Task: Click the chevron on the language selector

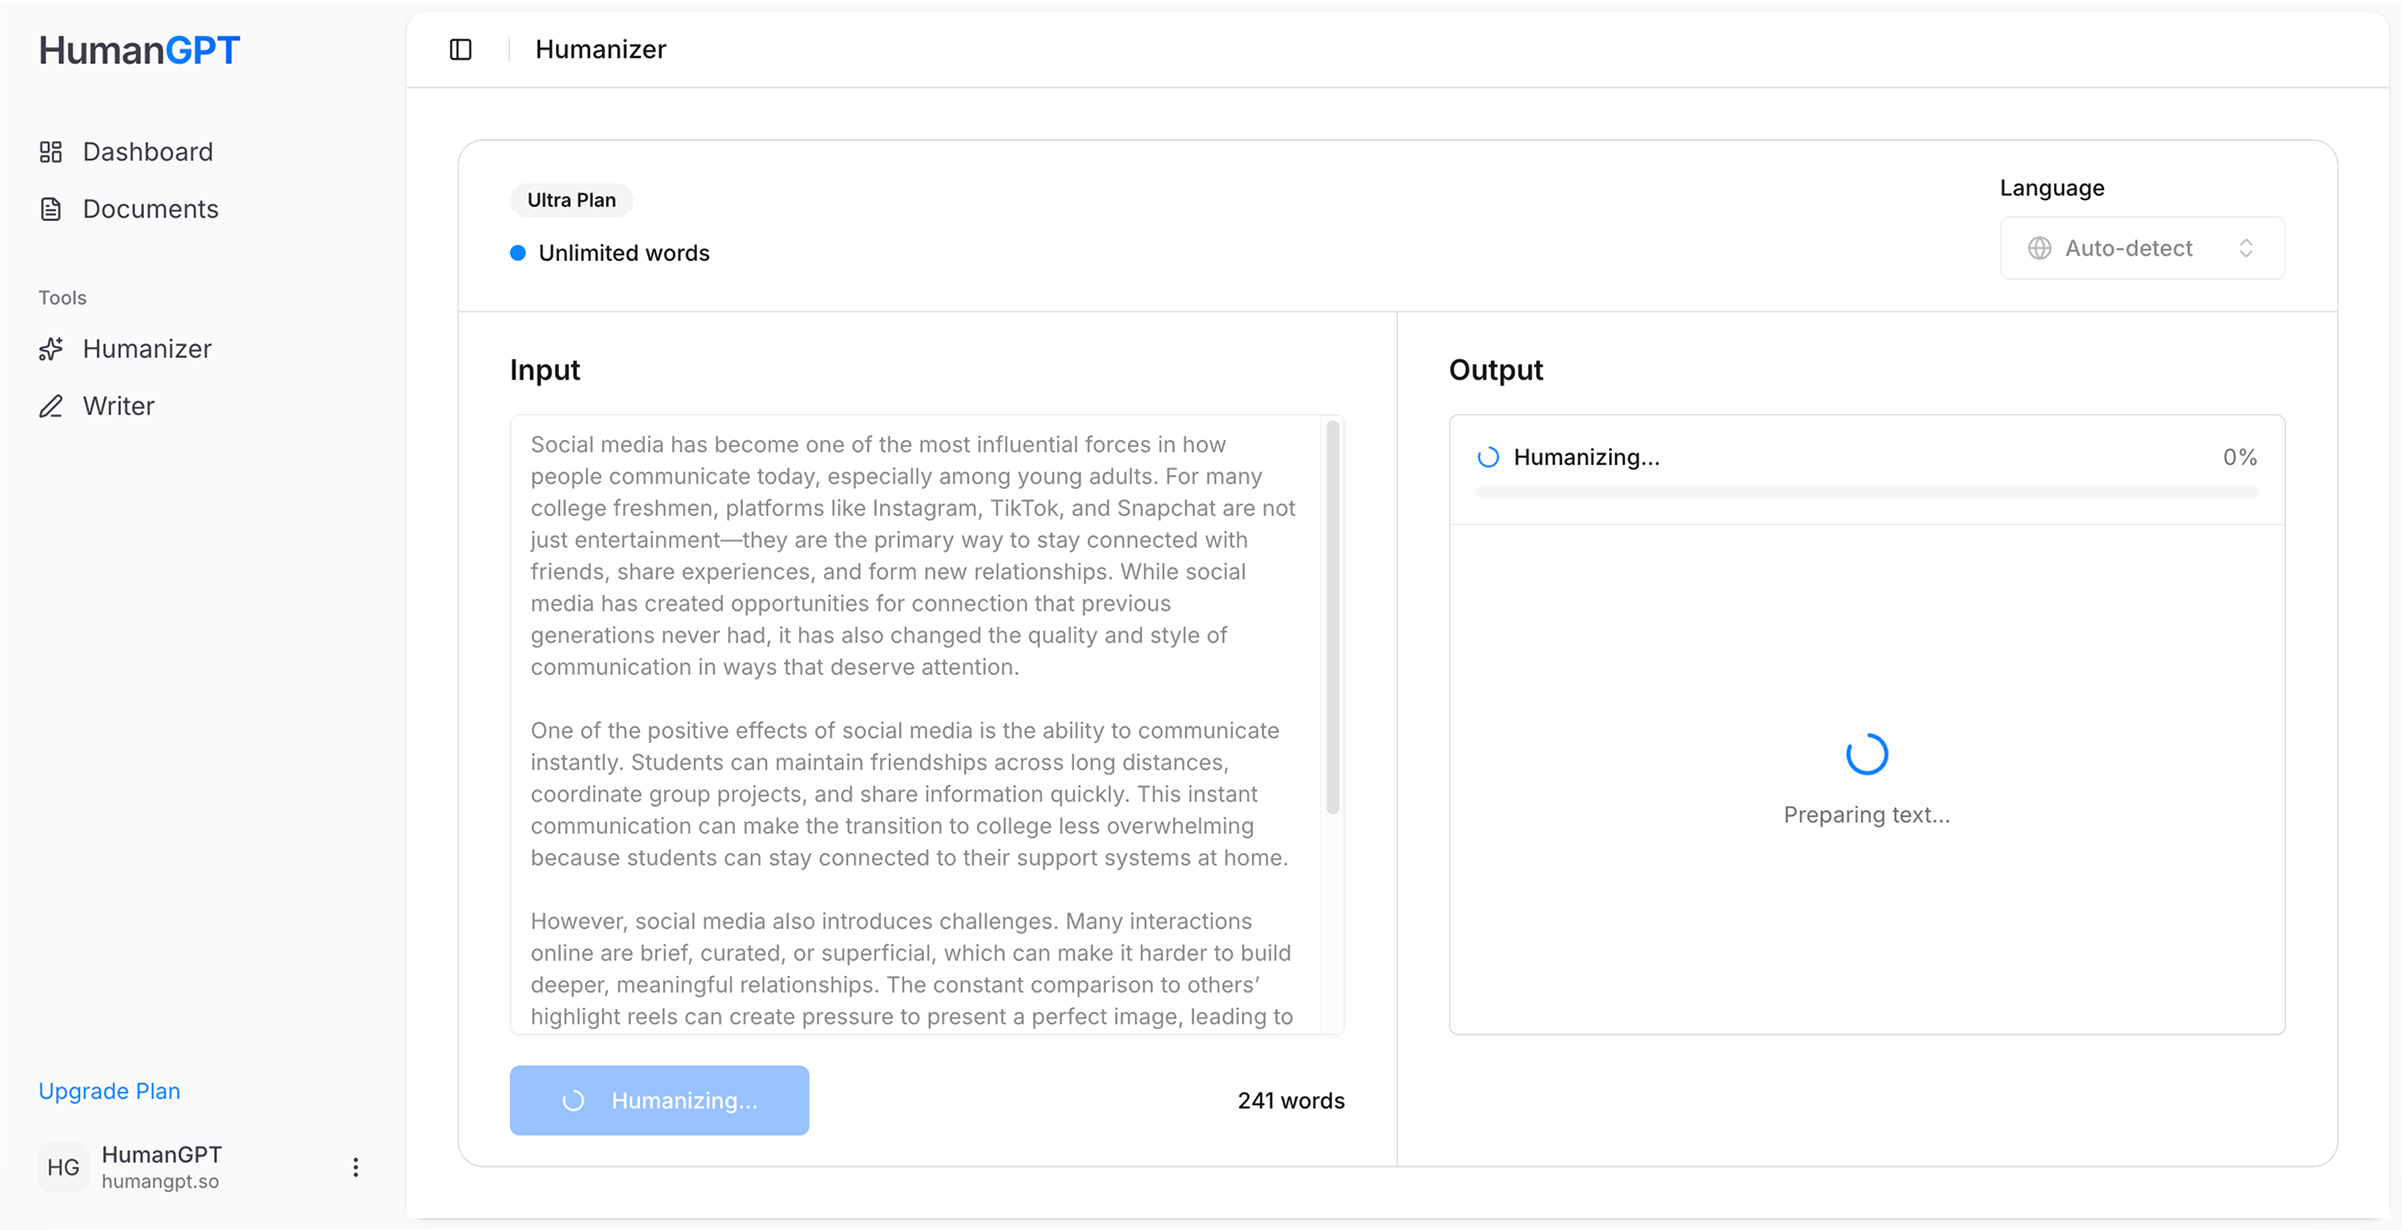Action: click(2248, 248)
